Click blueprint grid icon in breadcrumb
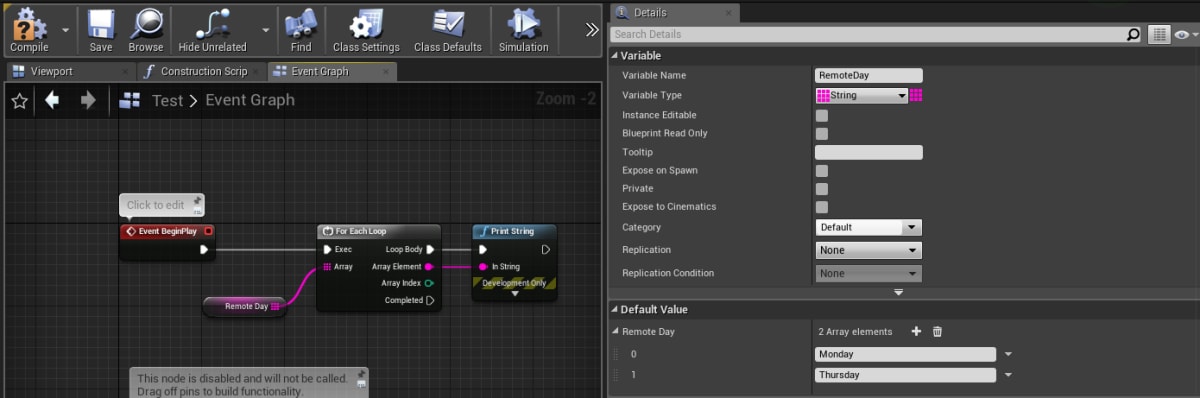This screenshot has width=1200, height=398. pos(129,100)
